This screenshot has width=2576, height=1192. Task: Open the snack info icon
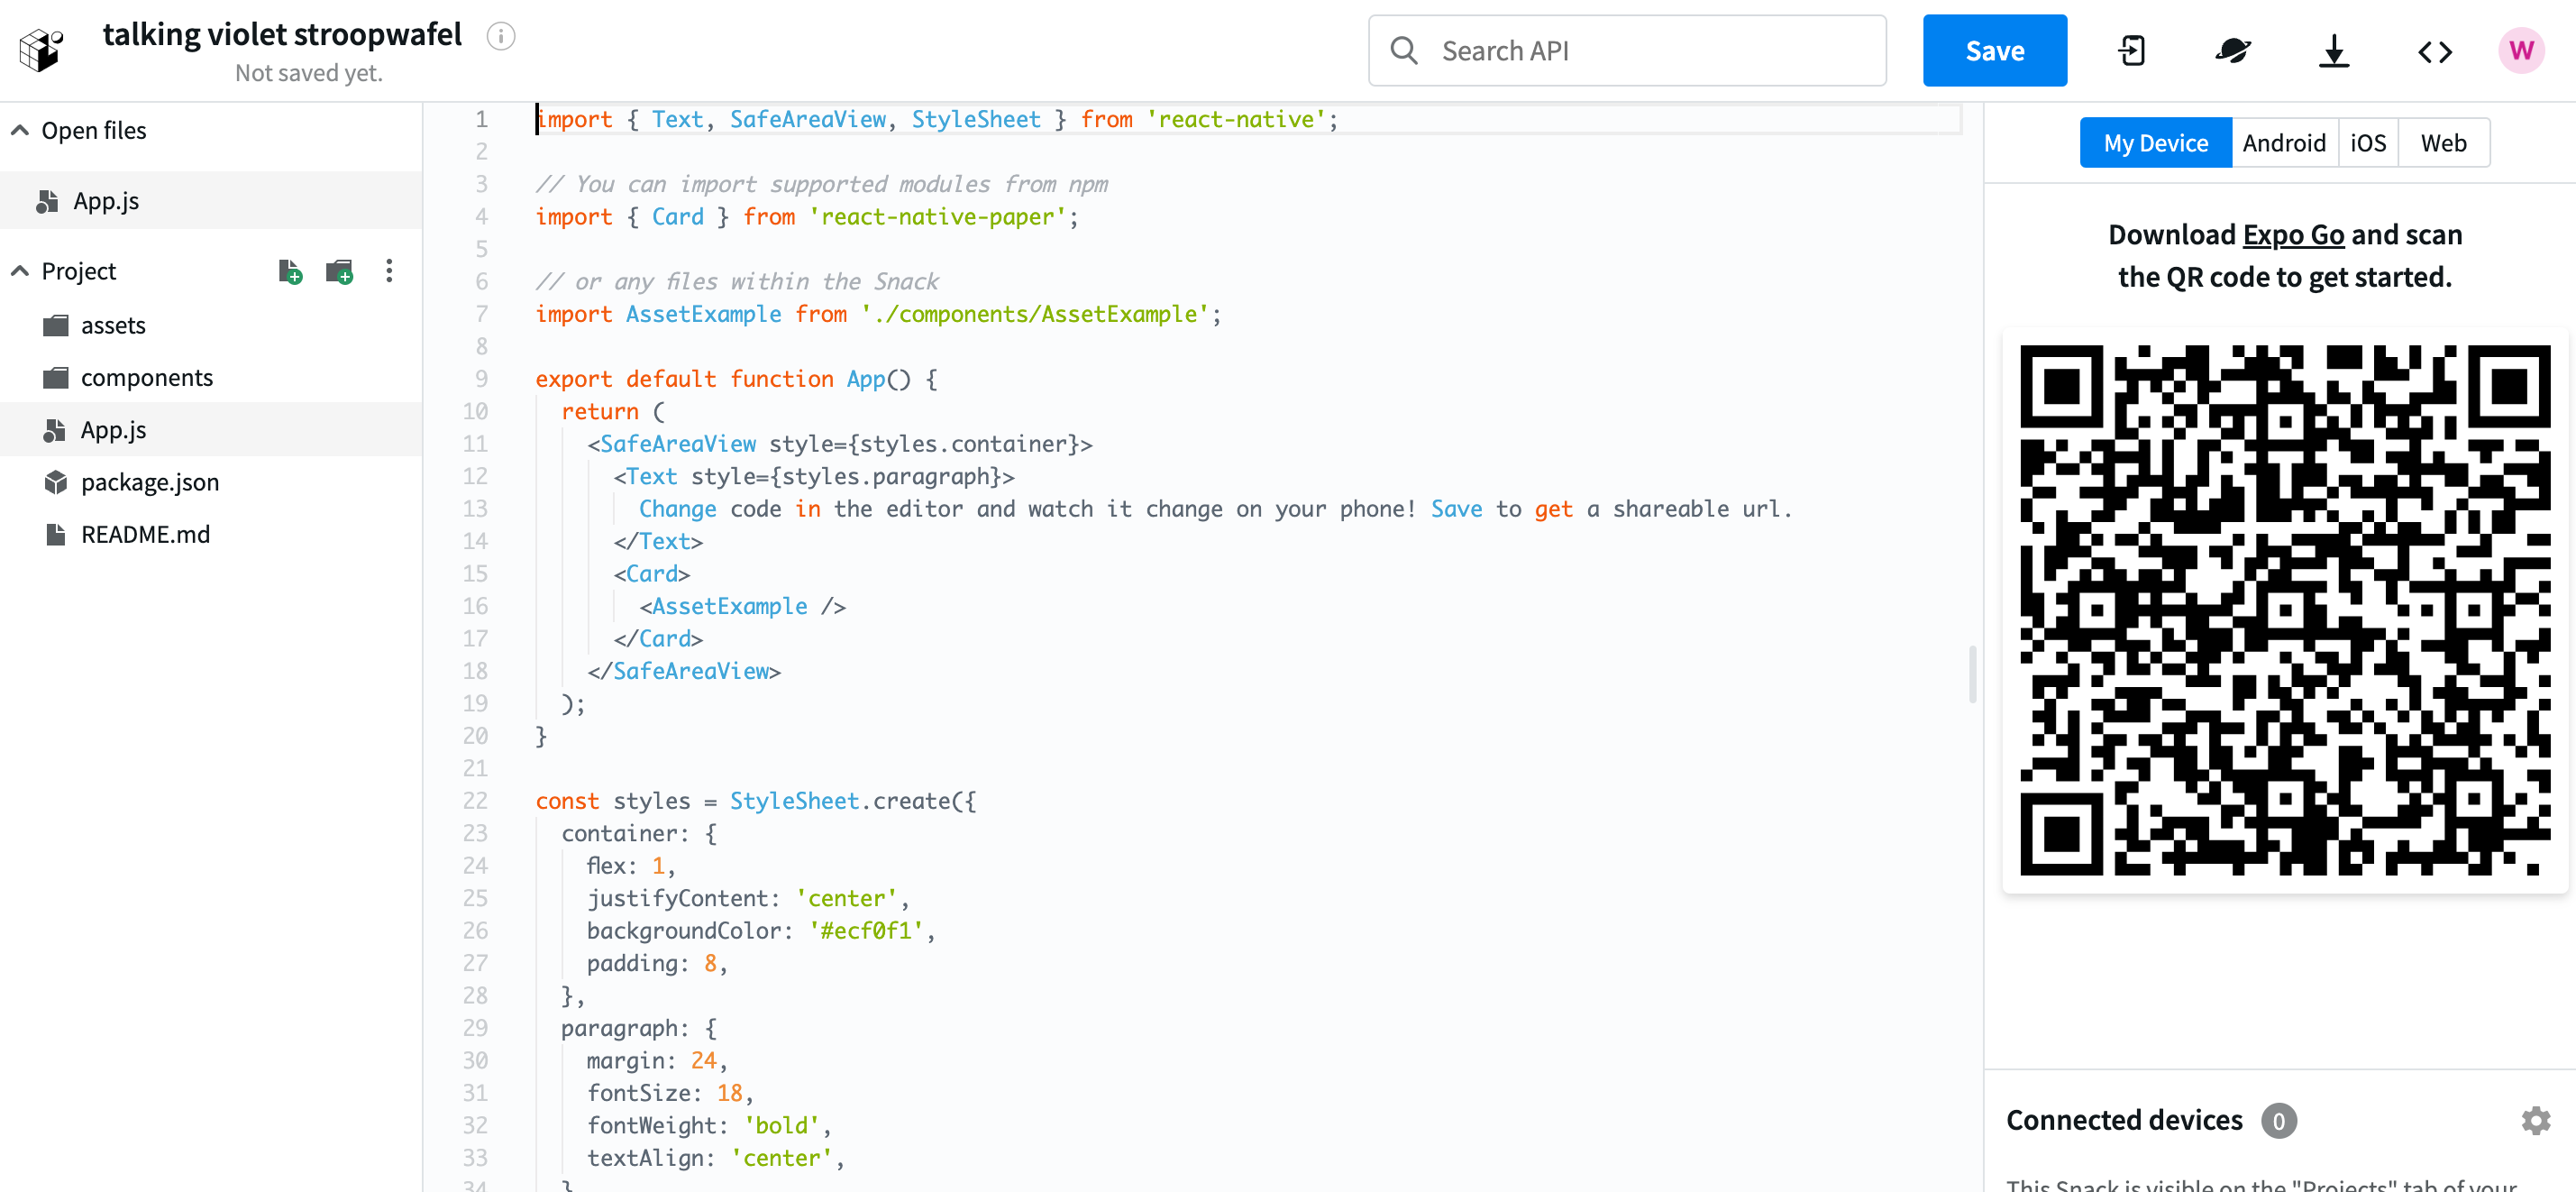[500, 36]
